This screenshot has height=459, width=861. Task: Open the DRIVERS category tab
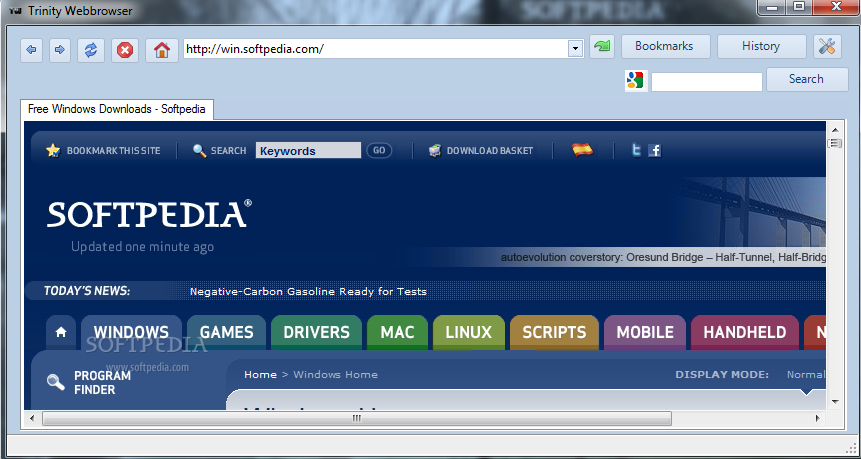(x=316, y=332)
